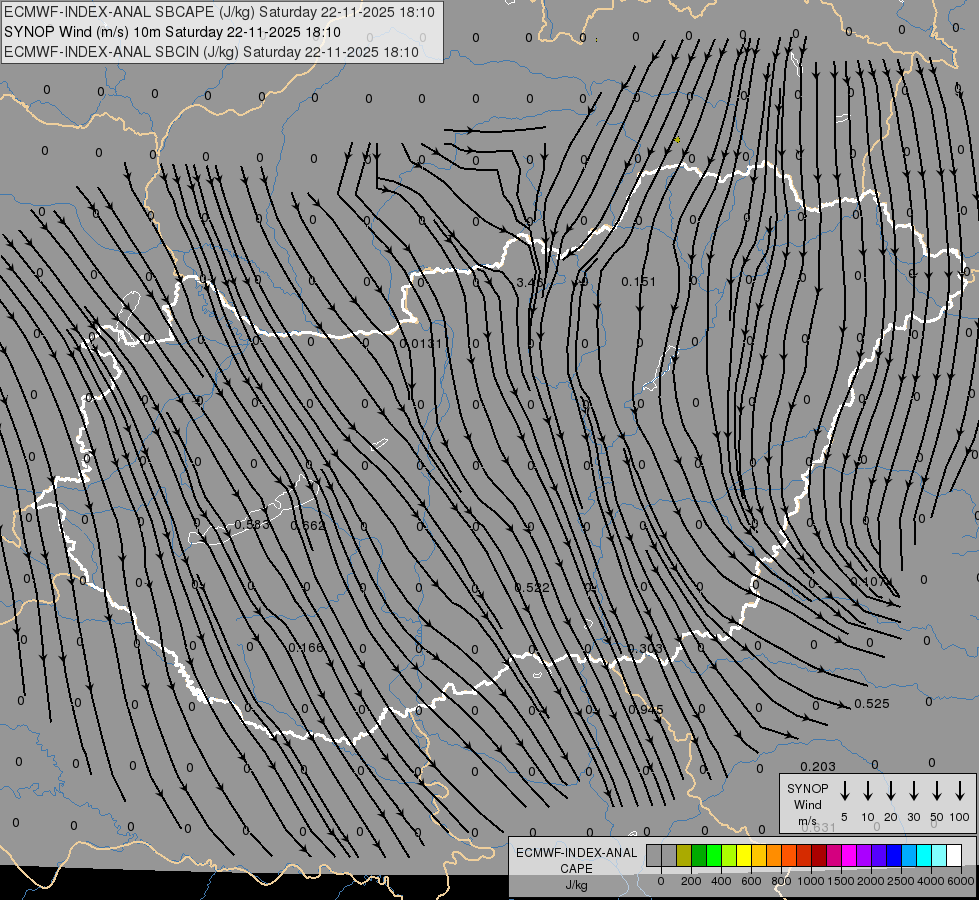Screen dimensions: 979x900
Task: Pick the bright green CAPE legend swatch
Action: tap(714, 855)
